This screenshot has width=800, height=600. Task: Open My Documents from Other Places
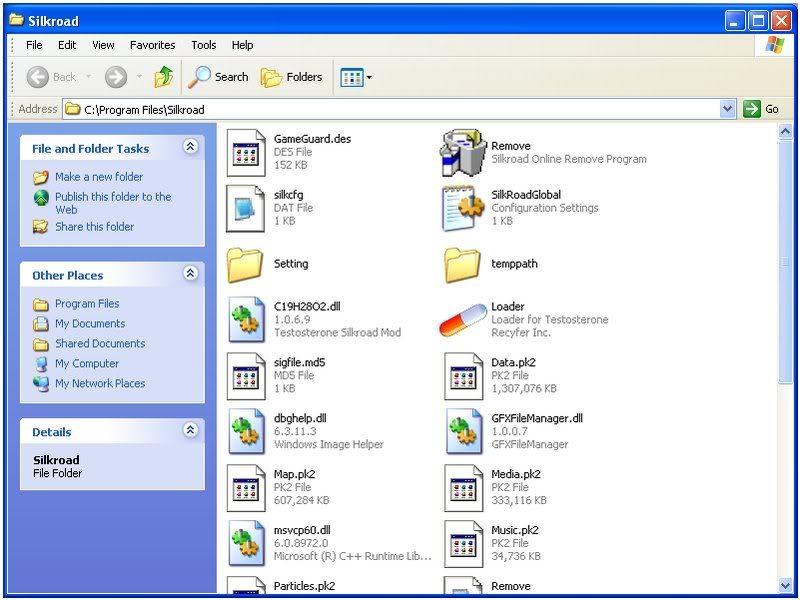tap(90, 323)
